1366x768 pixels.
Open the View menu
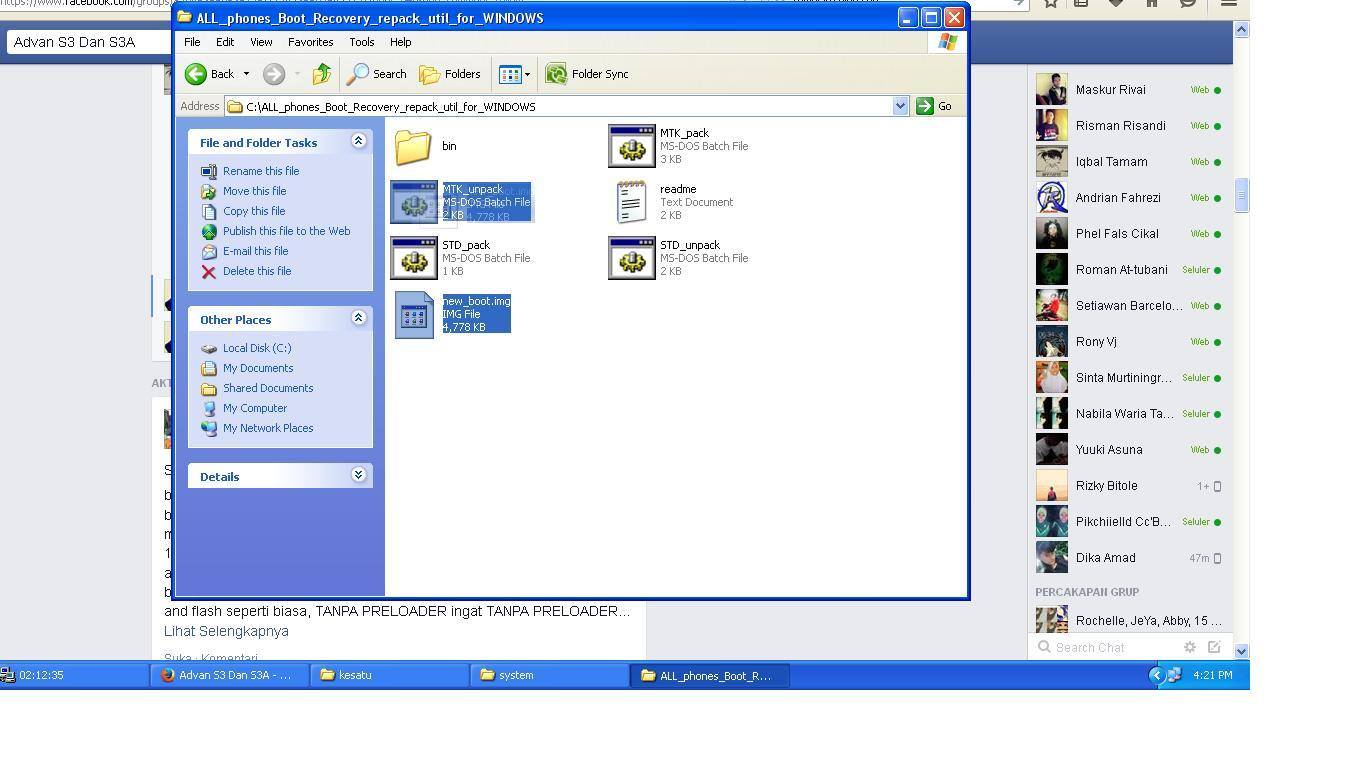[261, 42]
